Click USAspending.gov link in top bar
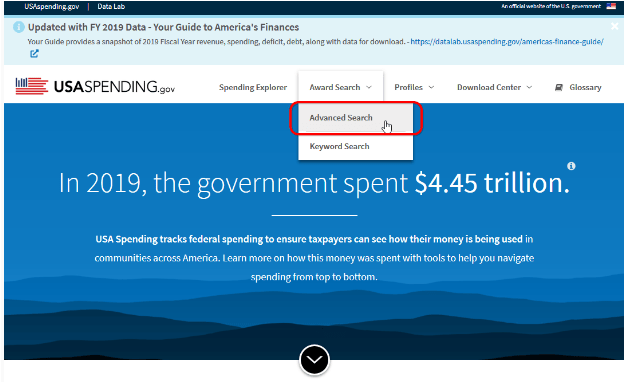Image resolution: width=626 pixels, height=384 pixels. point(52,6)
